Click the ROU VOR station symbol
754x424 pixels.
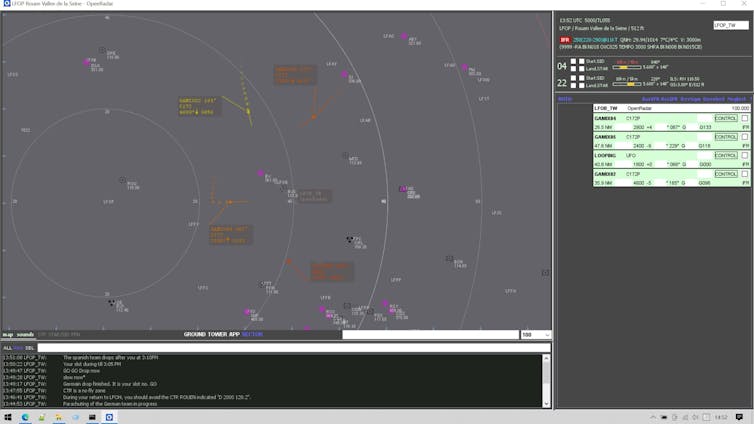(122, 181)
